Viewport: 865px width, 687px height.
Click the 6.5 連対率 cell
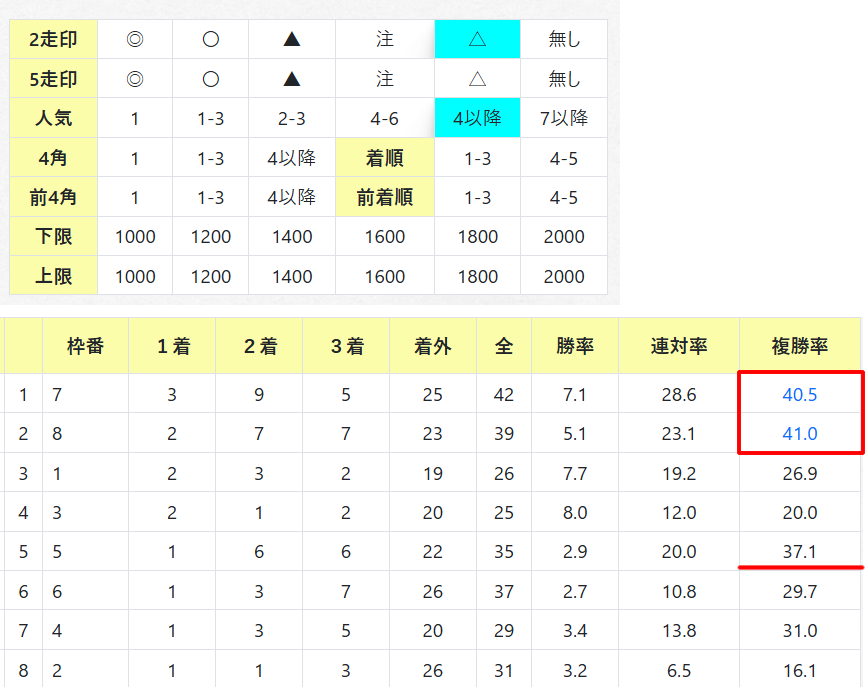click(x=679, y=670)
